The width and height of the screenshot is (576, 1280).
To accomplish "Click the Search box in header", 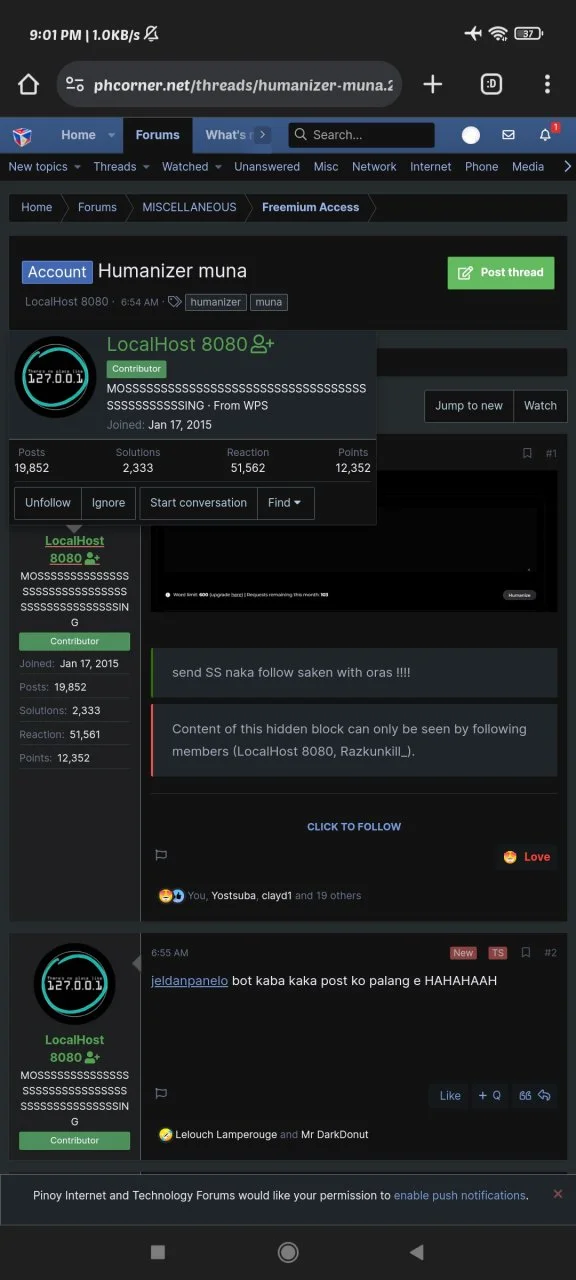I will (x=361, y=135).
